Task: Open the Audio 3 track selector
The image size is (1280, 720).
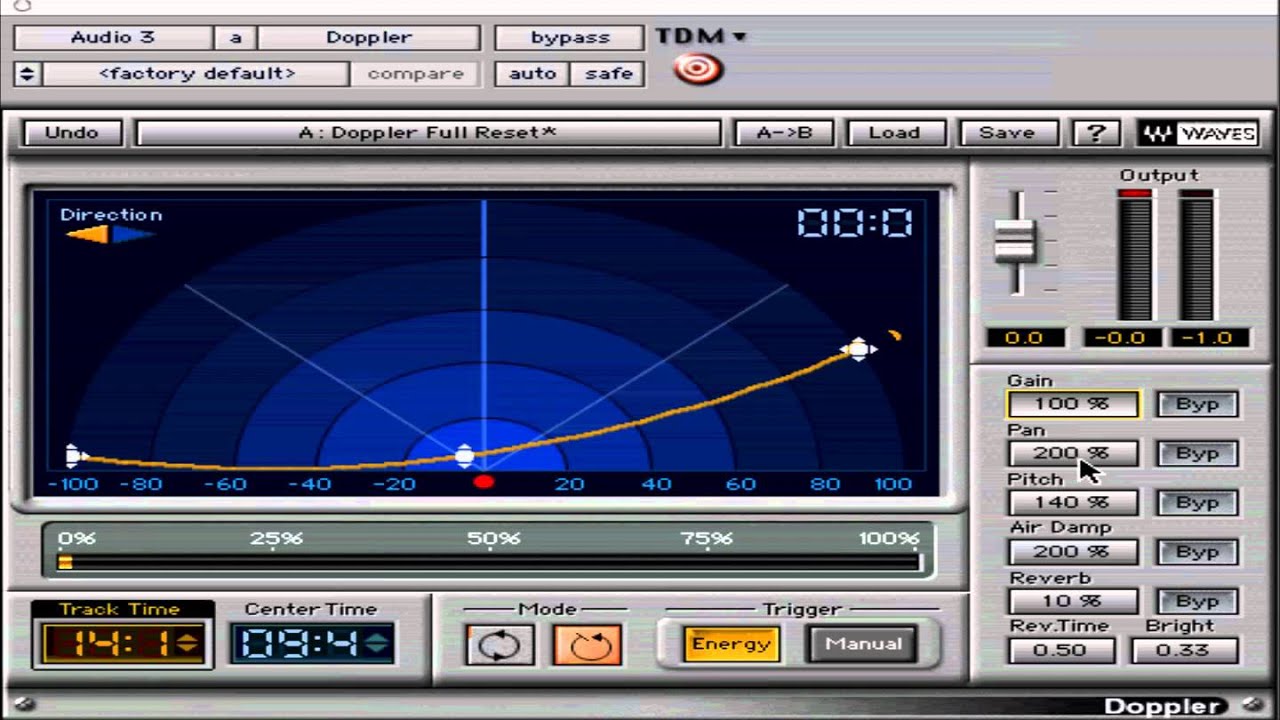Action: 113,38
